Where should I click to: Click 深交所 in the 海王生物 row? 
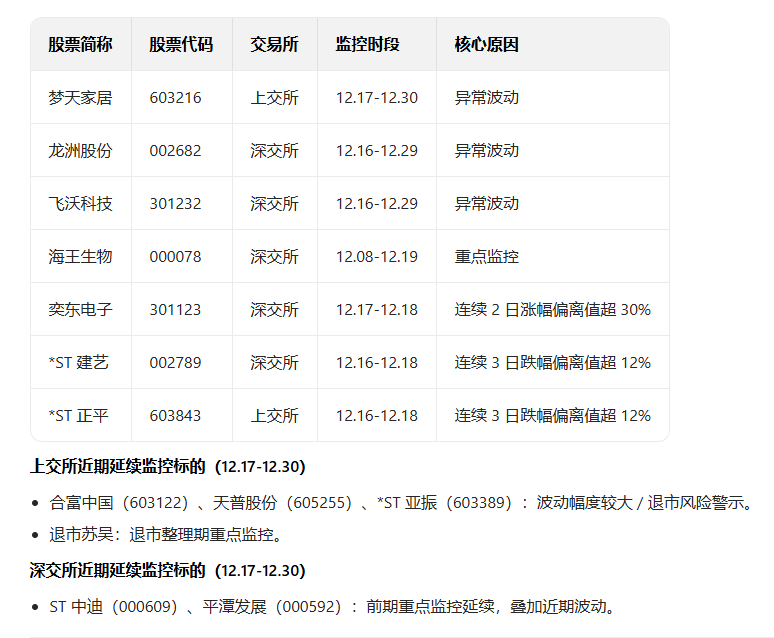pyautogui.click(x=274, y=257)
